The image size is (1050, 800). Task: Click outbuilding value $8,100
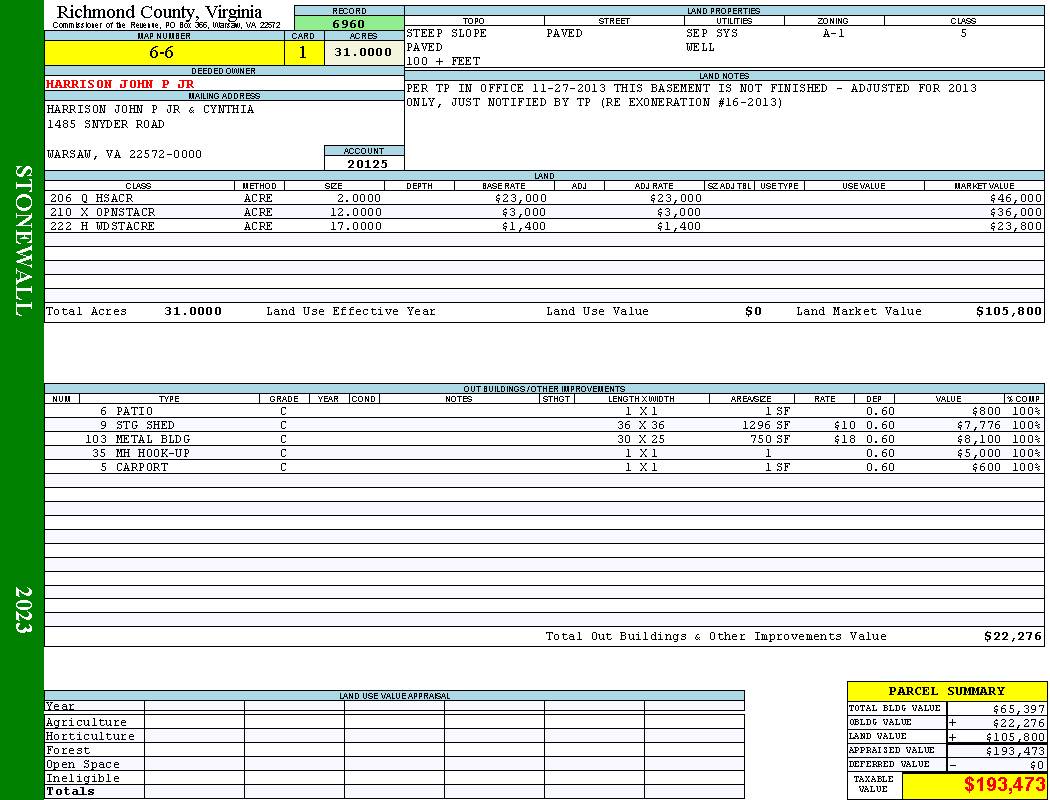point(979,440)
